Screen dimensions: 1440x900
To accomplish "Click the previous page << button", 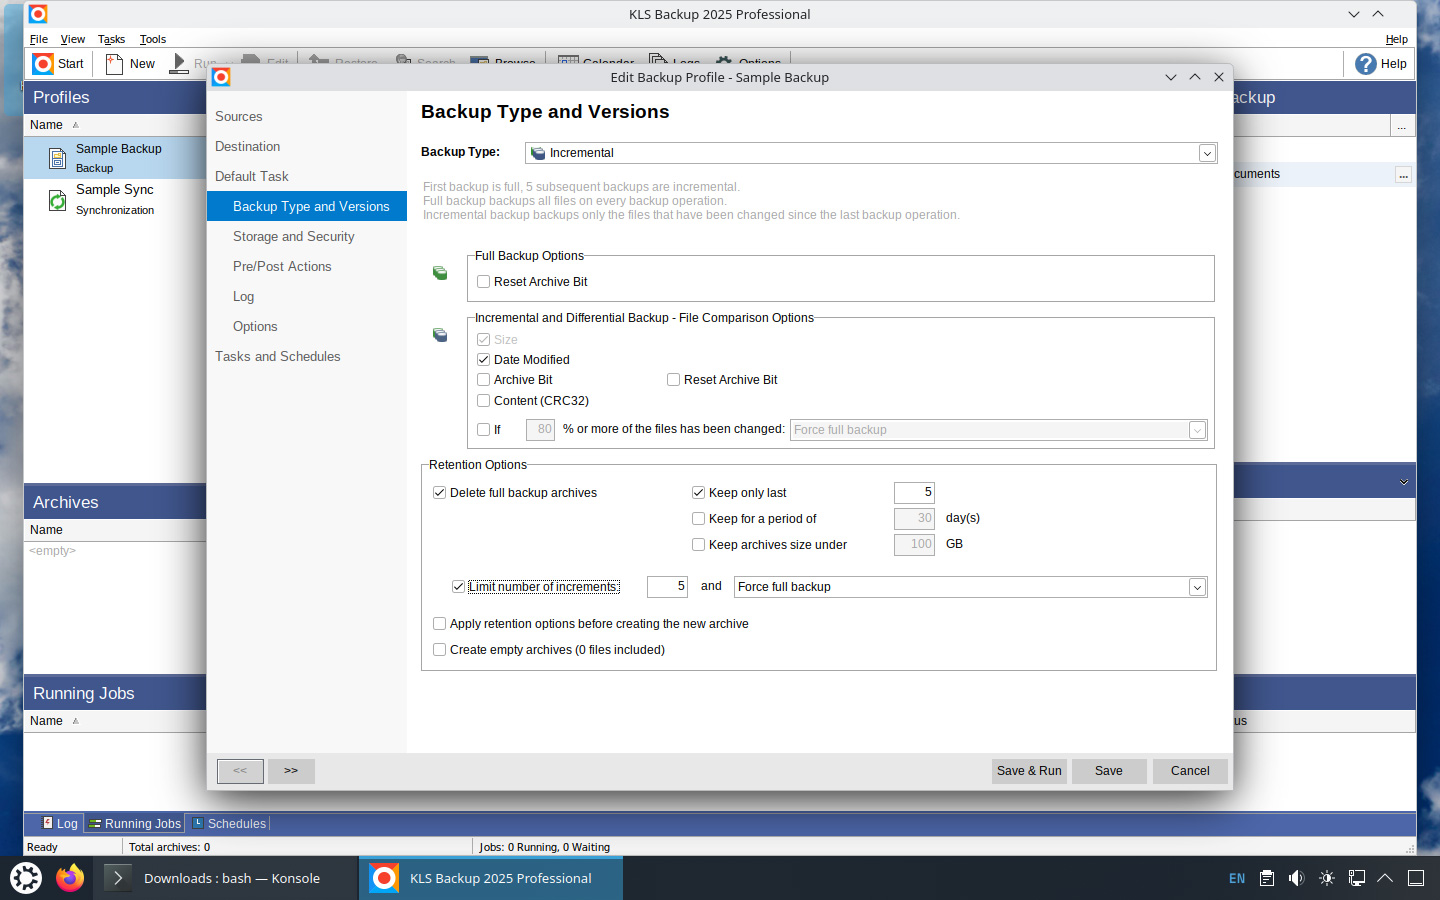I will [x=240, y=771].
